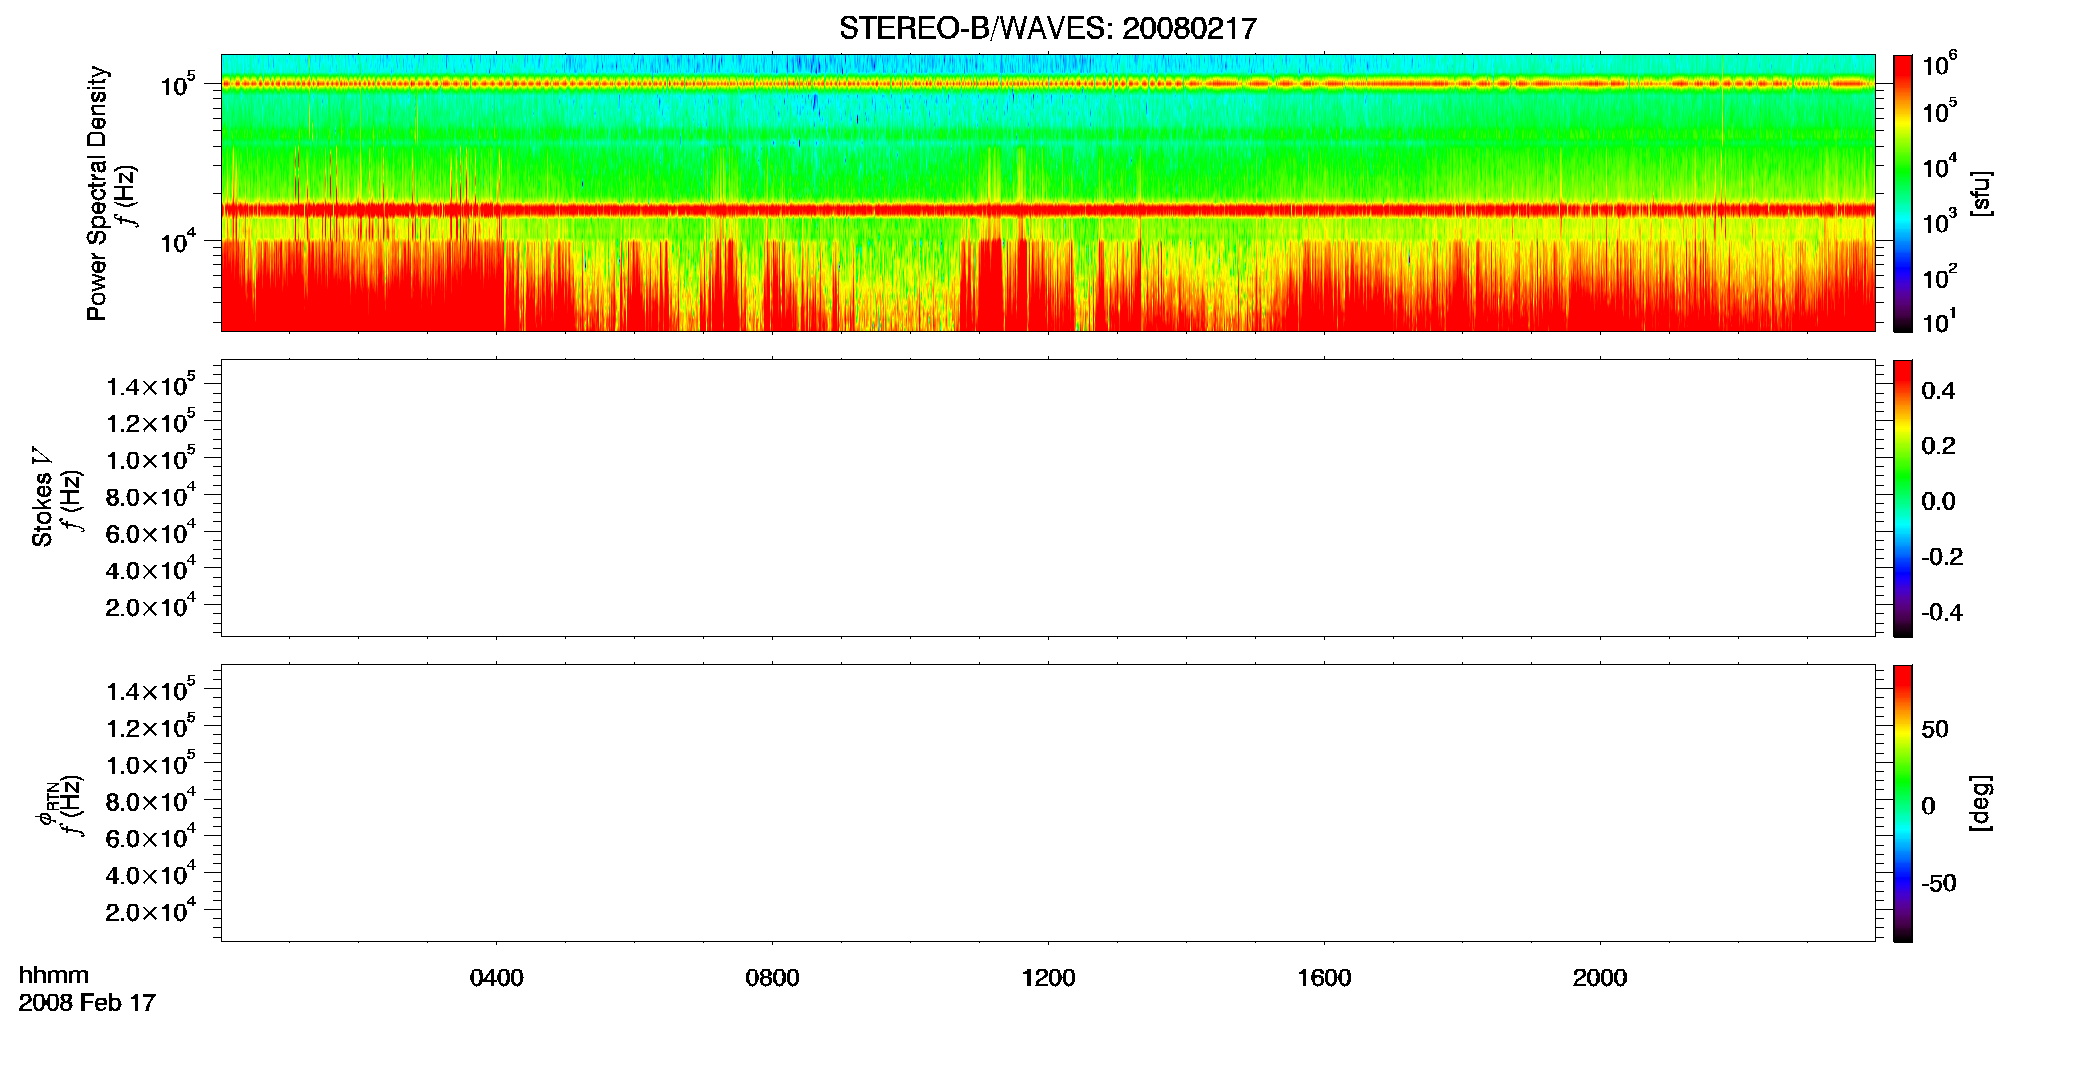Click the 1200 time axis label

[x=1048, y=978]
